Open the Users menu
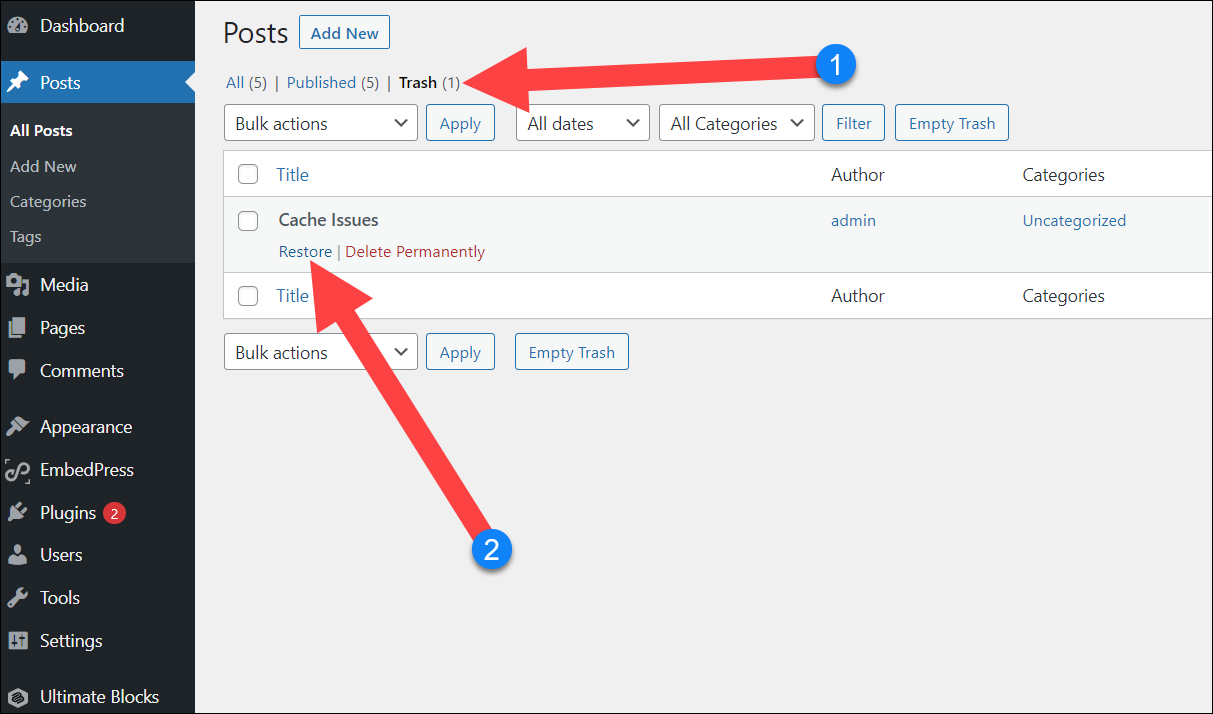1213x714 pixels. 97,555
